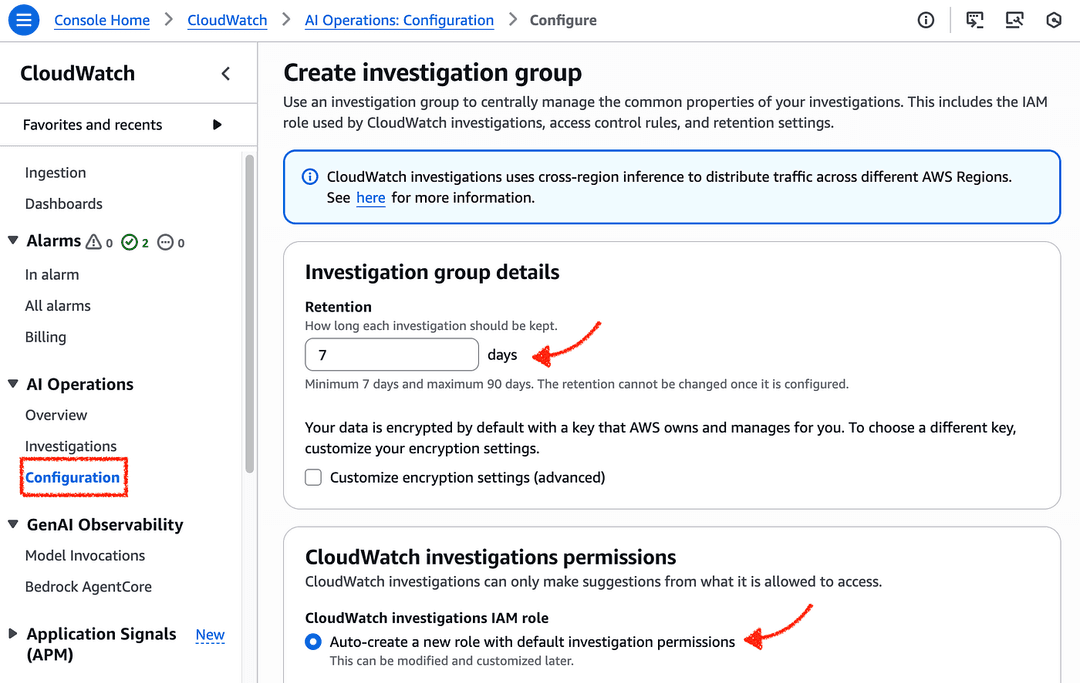The image size is (1080, 683).
Task: Expand Application Signals (APM) section
Action: tap(12, 633)
